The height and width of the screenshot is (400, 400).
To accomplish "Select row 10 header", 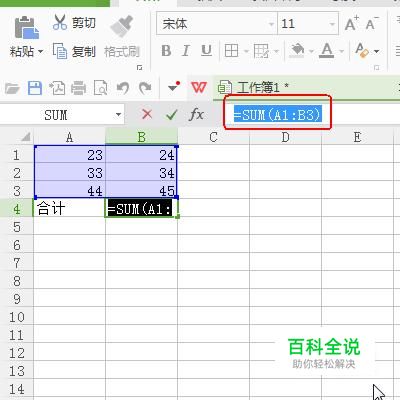I will [x=16, y=317].
